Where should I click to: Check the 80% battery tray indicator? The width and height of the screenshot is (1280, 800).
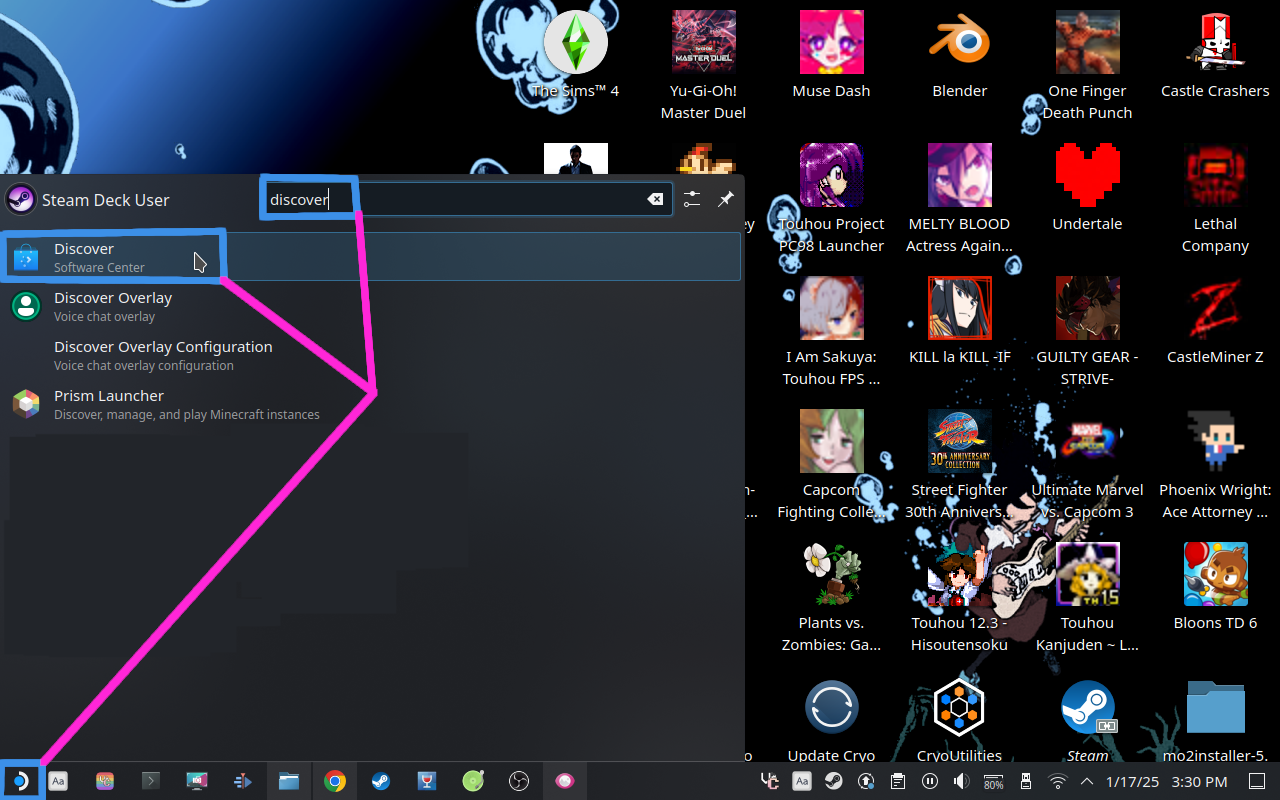993,781
